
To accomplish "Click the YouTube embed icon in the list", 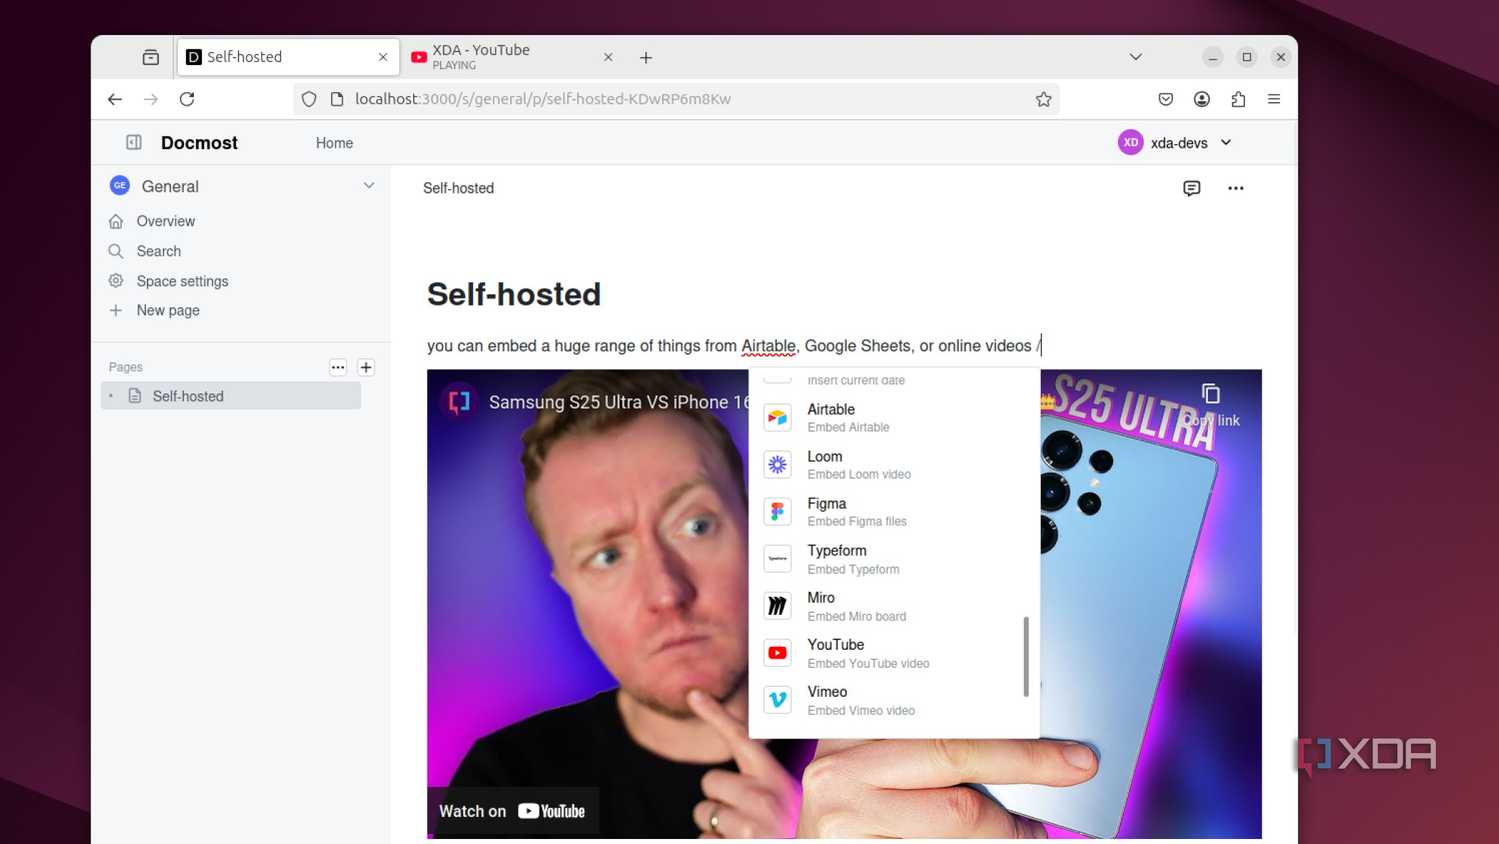I will pyautogui.click(x=777, y=652).
